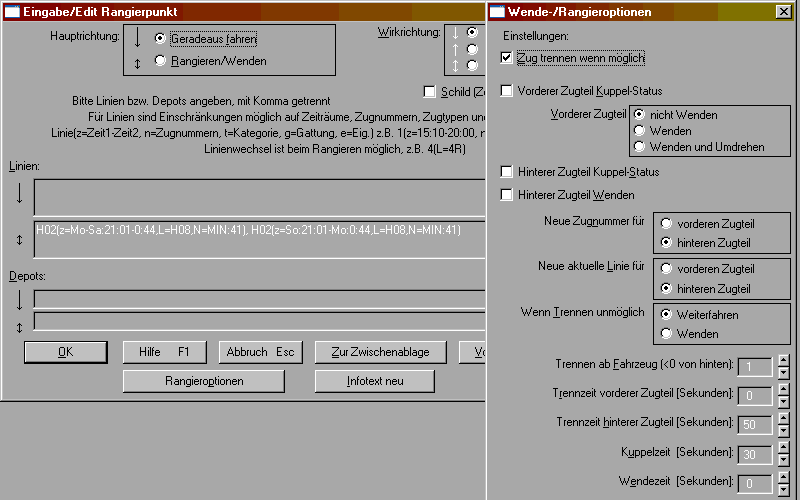Image resolution: width=800 pixels, height=500 pixels.
Task: Enable Vorderer Zugteil Kuppel-Status checkbox
Action: point(507,91)
